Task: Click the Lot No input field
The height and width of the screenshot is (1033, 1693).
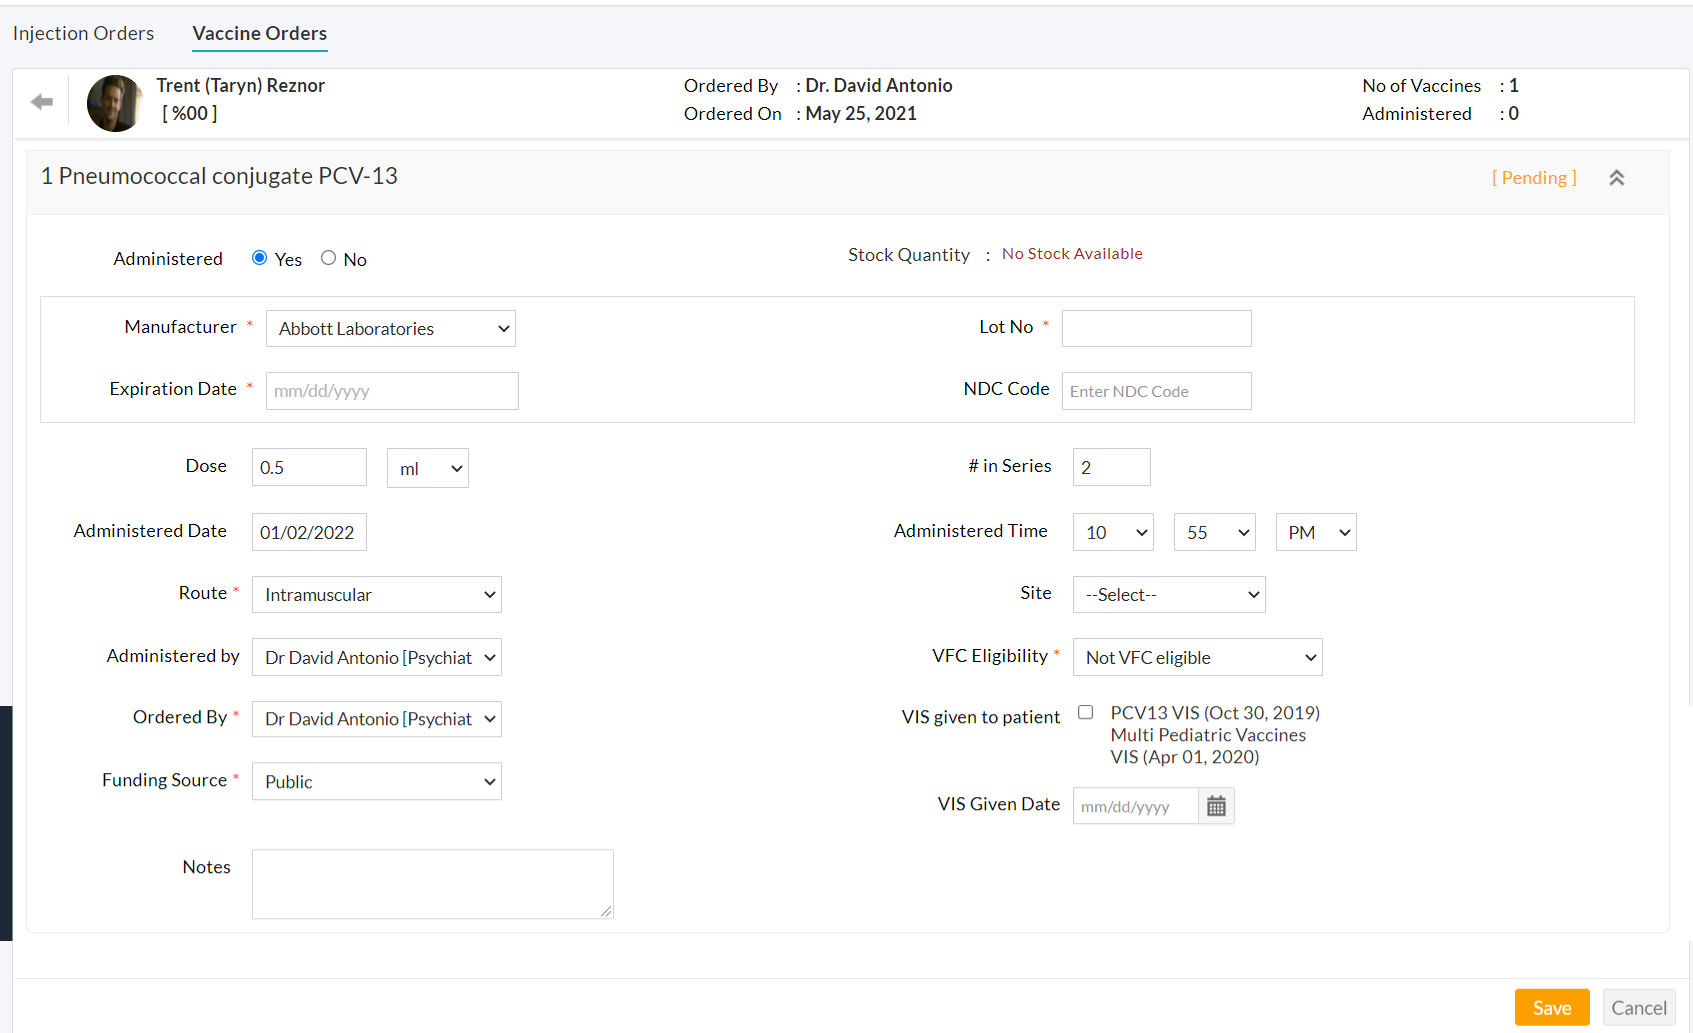Action: [x=1156, y=329]
